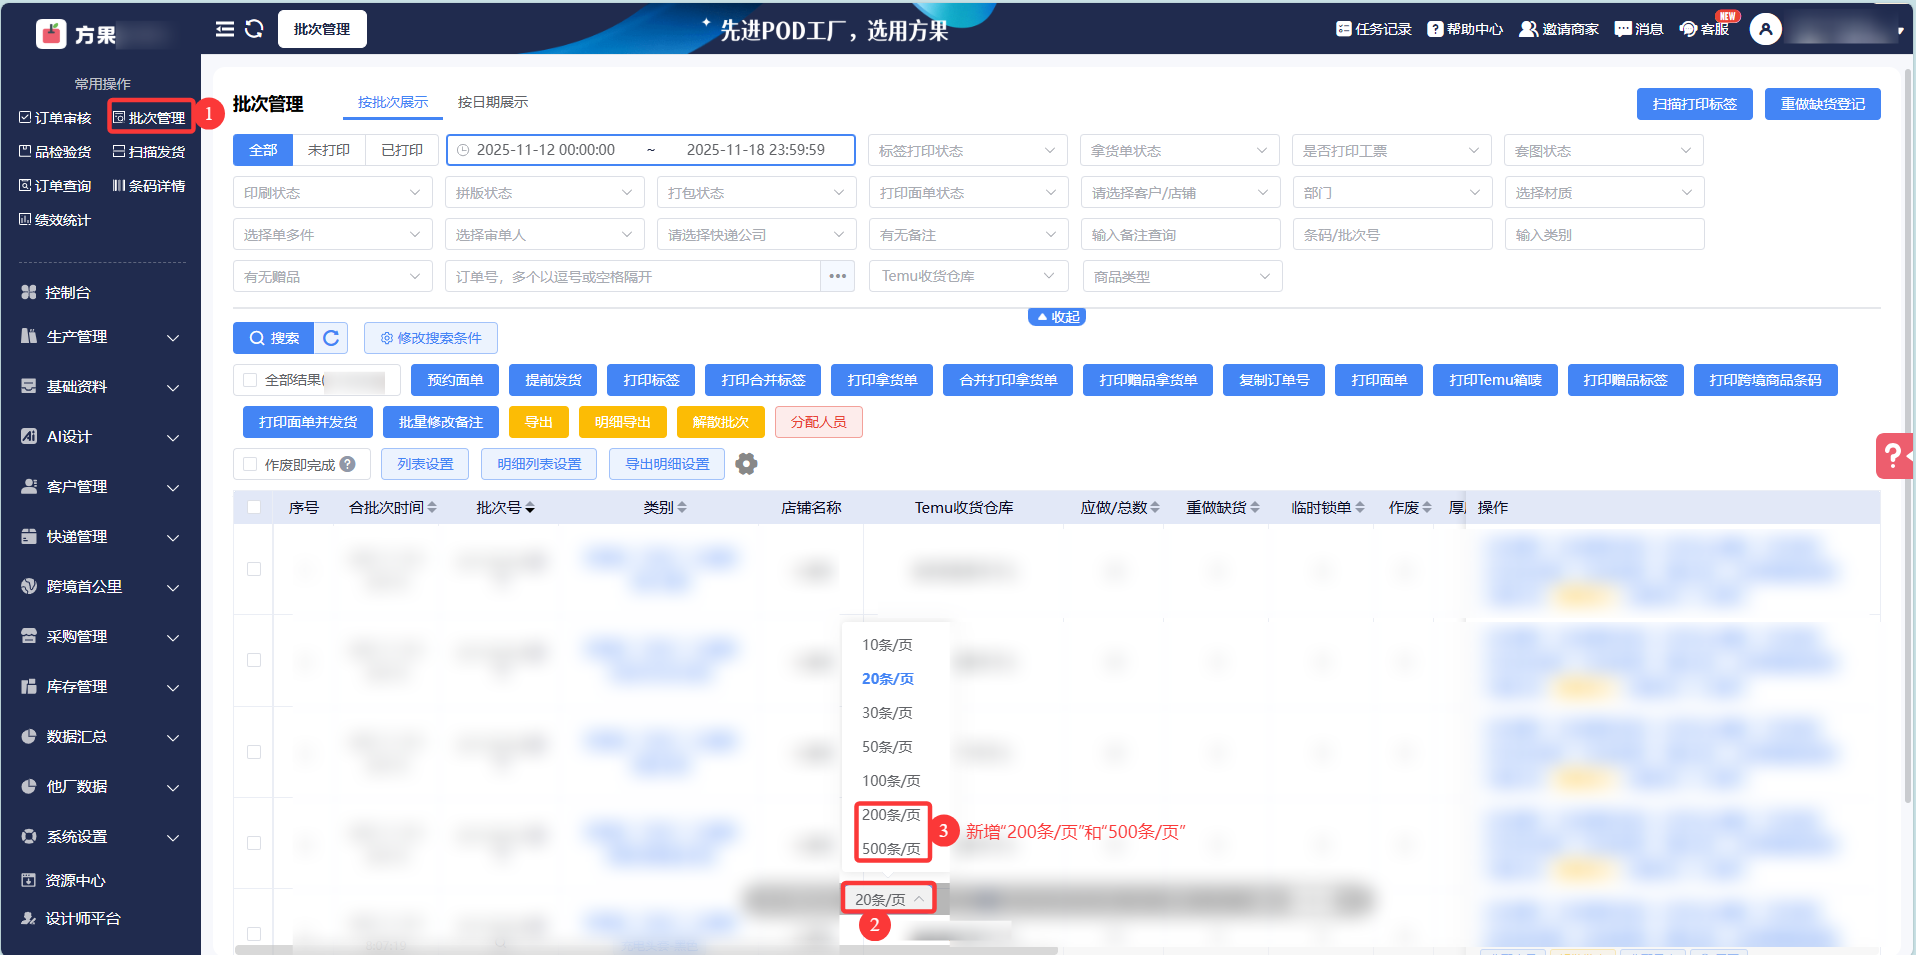Open 订单审核 shortcut in sidebar
Screen dimensions: 1916x955
click(55, 118)
